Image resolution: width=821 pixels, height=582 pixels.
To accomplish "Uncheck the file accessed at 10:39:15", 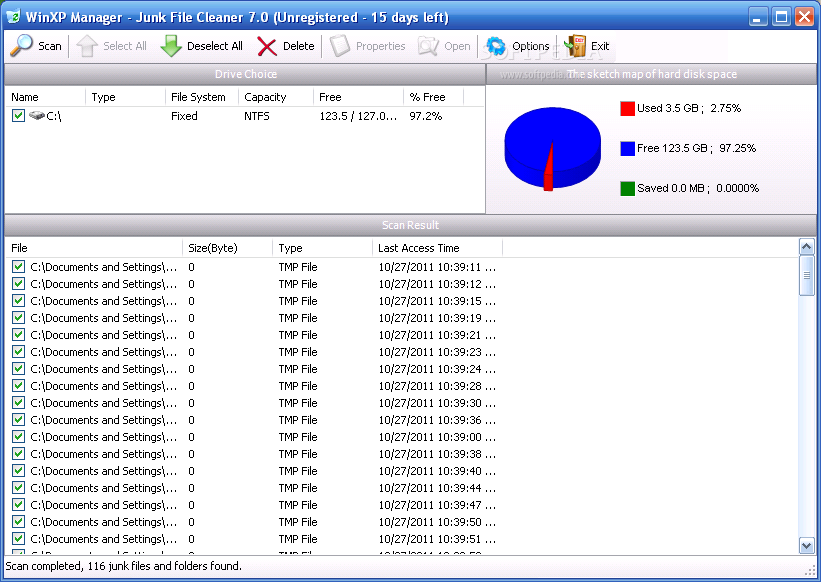I will [18, 301].
